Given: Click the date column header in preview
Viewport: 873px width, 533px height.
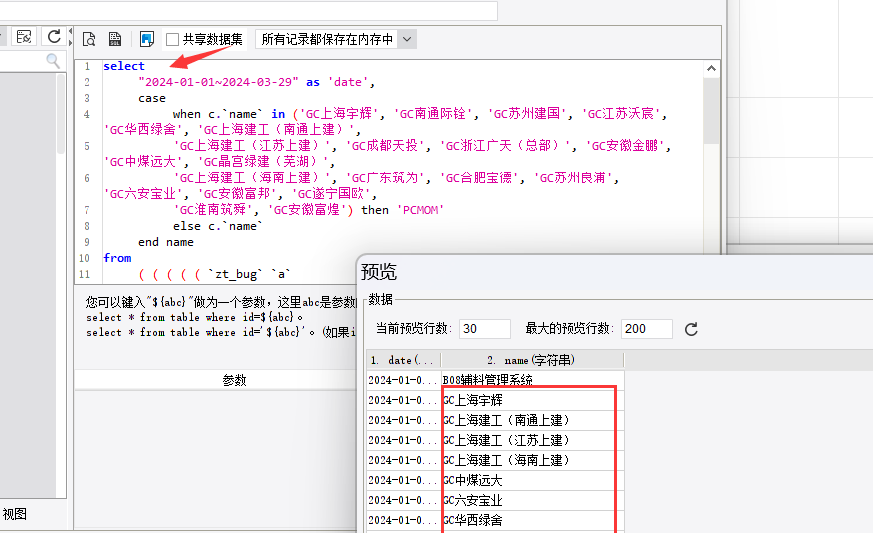Looking at the screenshot, I should [x=404, y=360].
